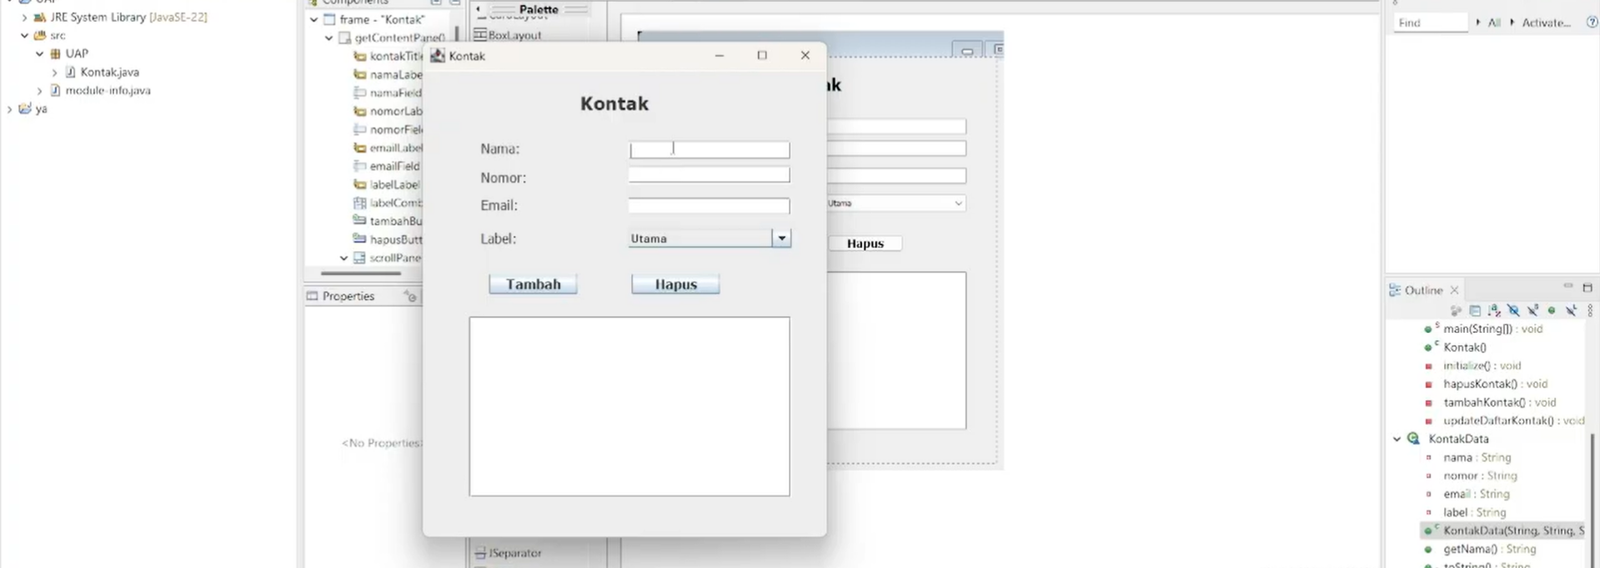Viewport: 1600px width, 568px height.
Task: Click the Tambah button in Kontak window
Action: coord(533,285)
